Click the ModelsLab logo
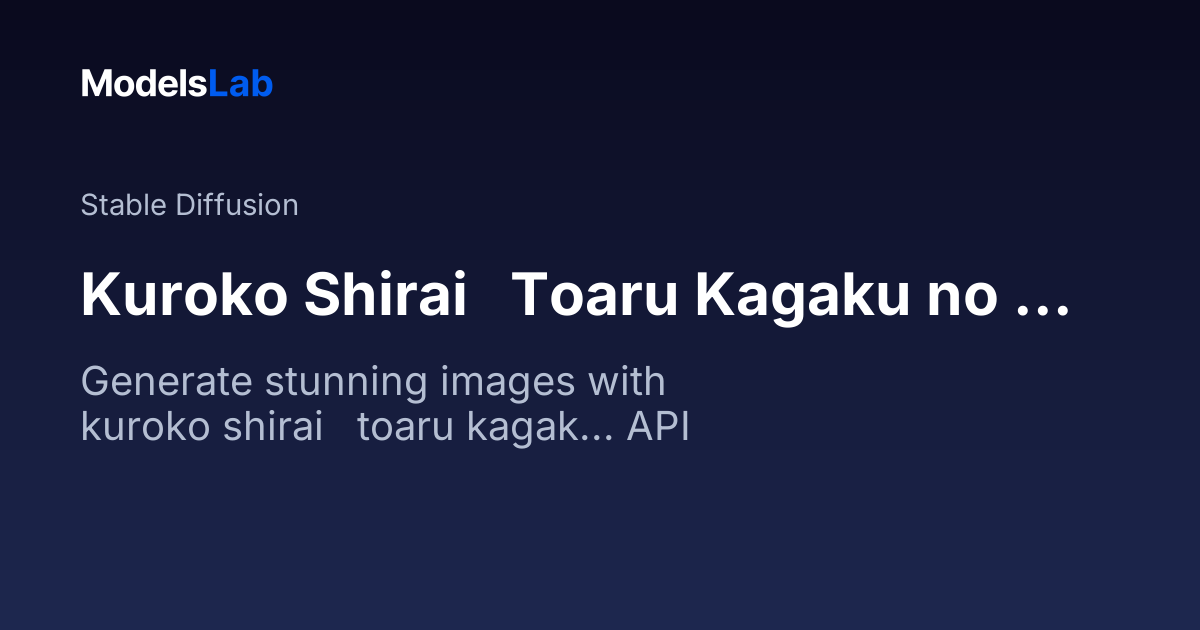The width and height of the screenshot is (1200, 630). coord(177,84)
